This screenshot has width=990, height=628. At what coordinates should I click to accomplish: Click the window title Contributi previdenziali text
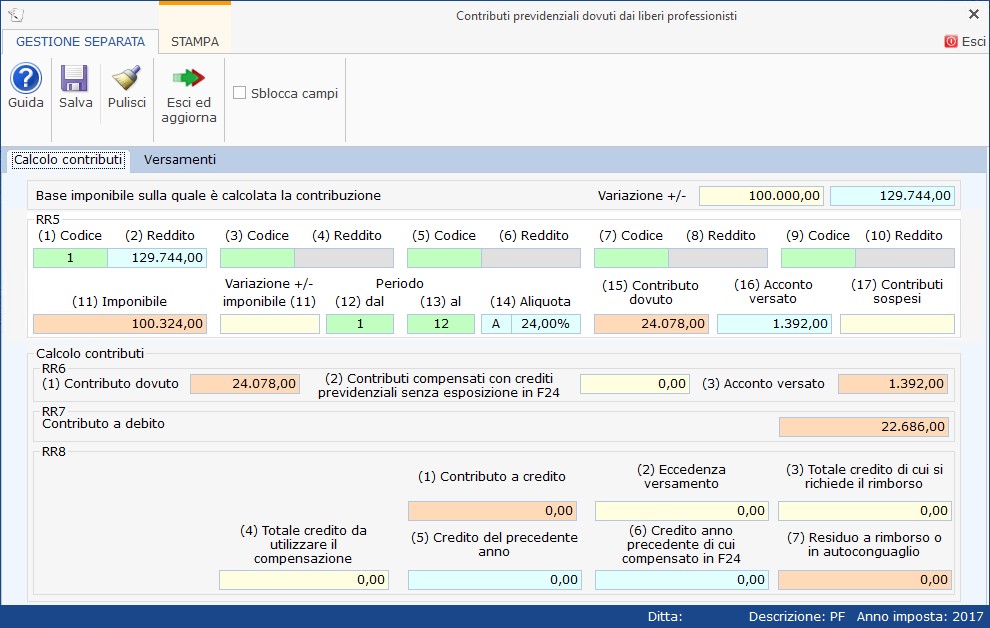coord(597,16)
